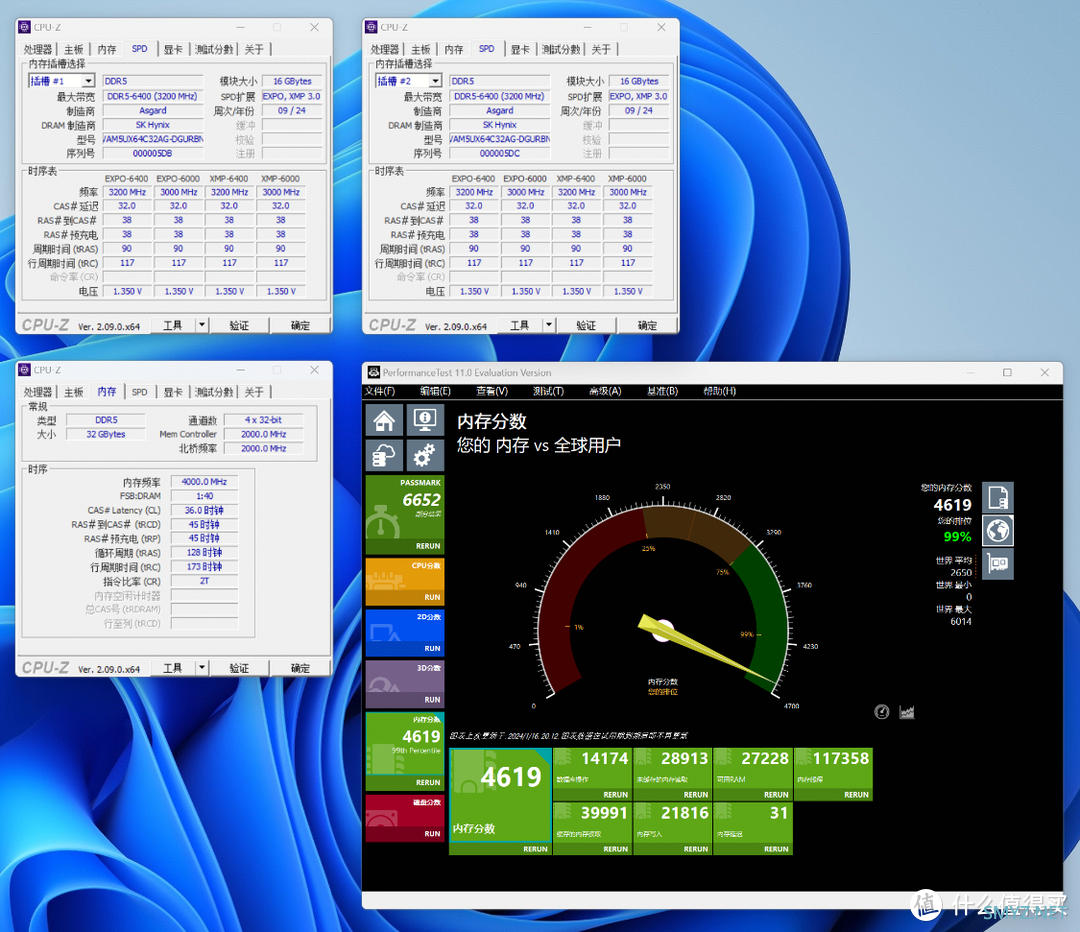Select the purple 3D score tile
This screenshot has height=932, width=1080.
tap(404, 683)
